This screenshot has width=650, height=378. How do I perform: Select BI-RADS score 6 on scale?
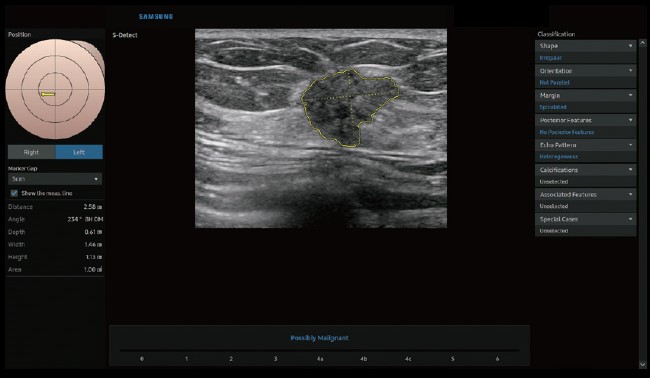coord(497,359)
